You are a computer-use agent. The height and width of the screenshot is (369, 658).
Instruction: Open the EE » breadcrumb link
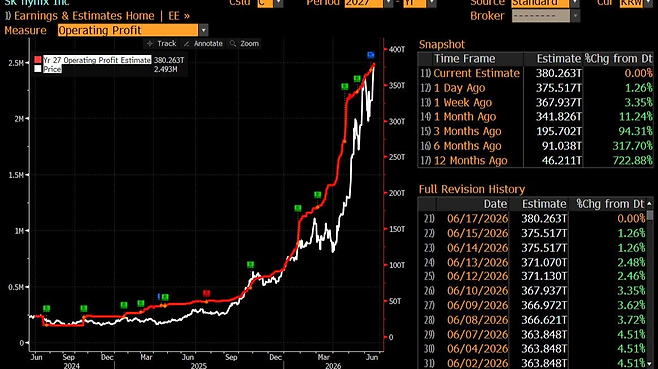(179, 16)
